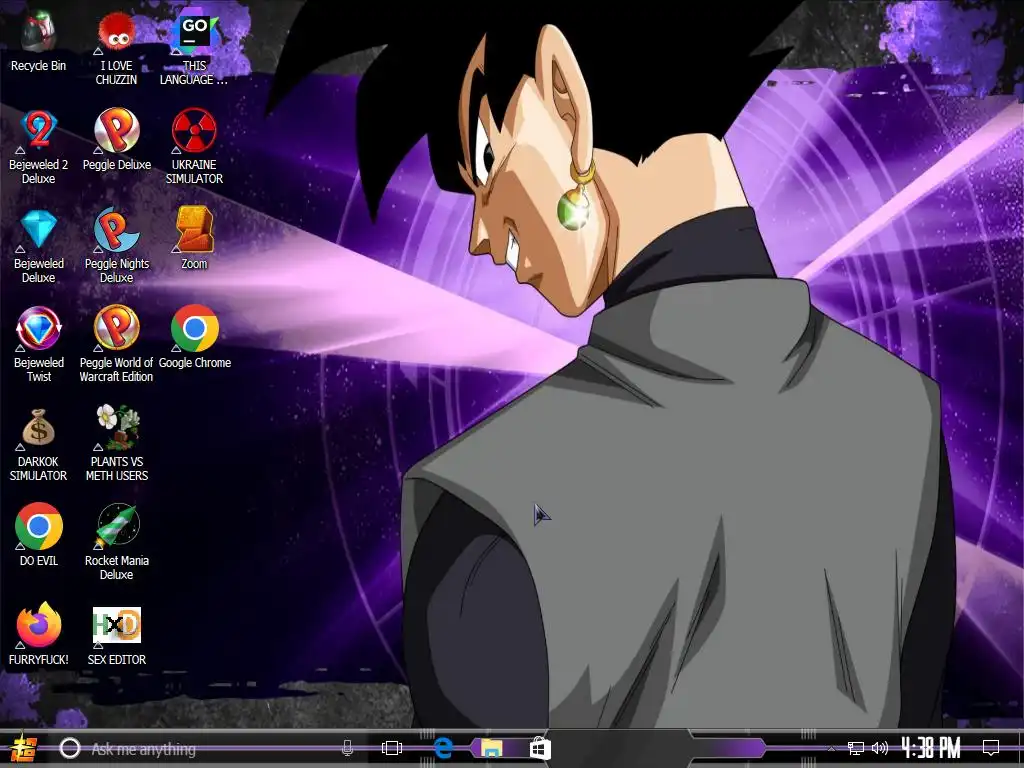The image size is (1024, 768).
Task: Click the Cortana circle icon
Action: pyautogui.click(x=70, y=748)
